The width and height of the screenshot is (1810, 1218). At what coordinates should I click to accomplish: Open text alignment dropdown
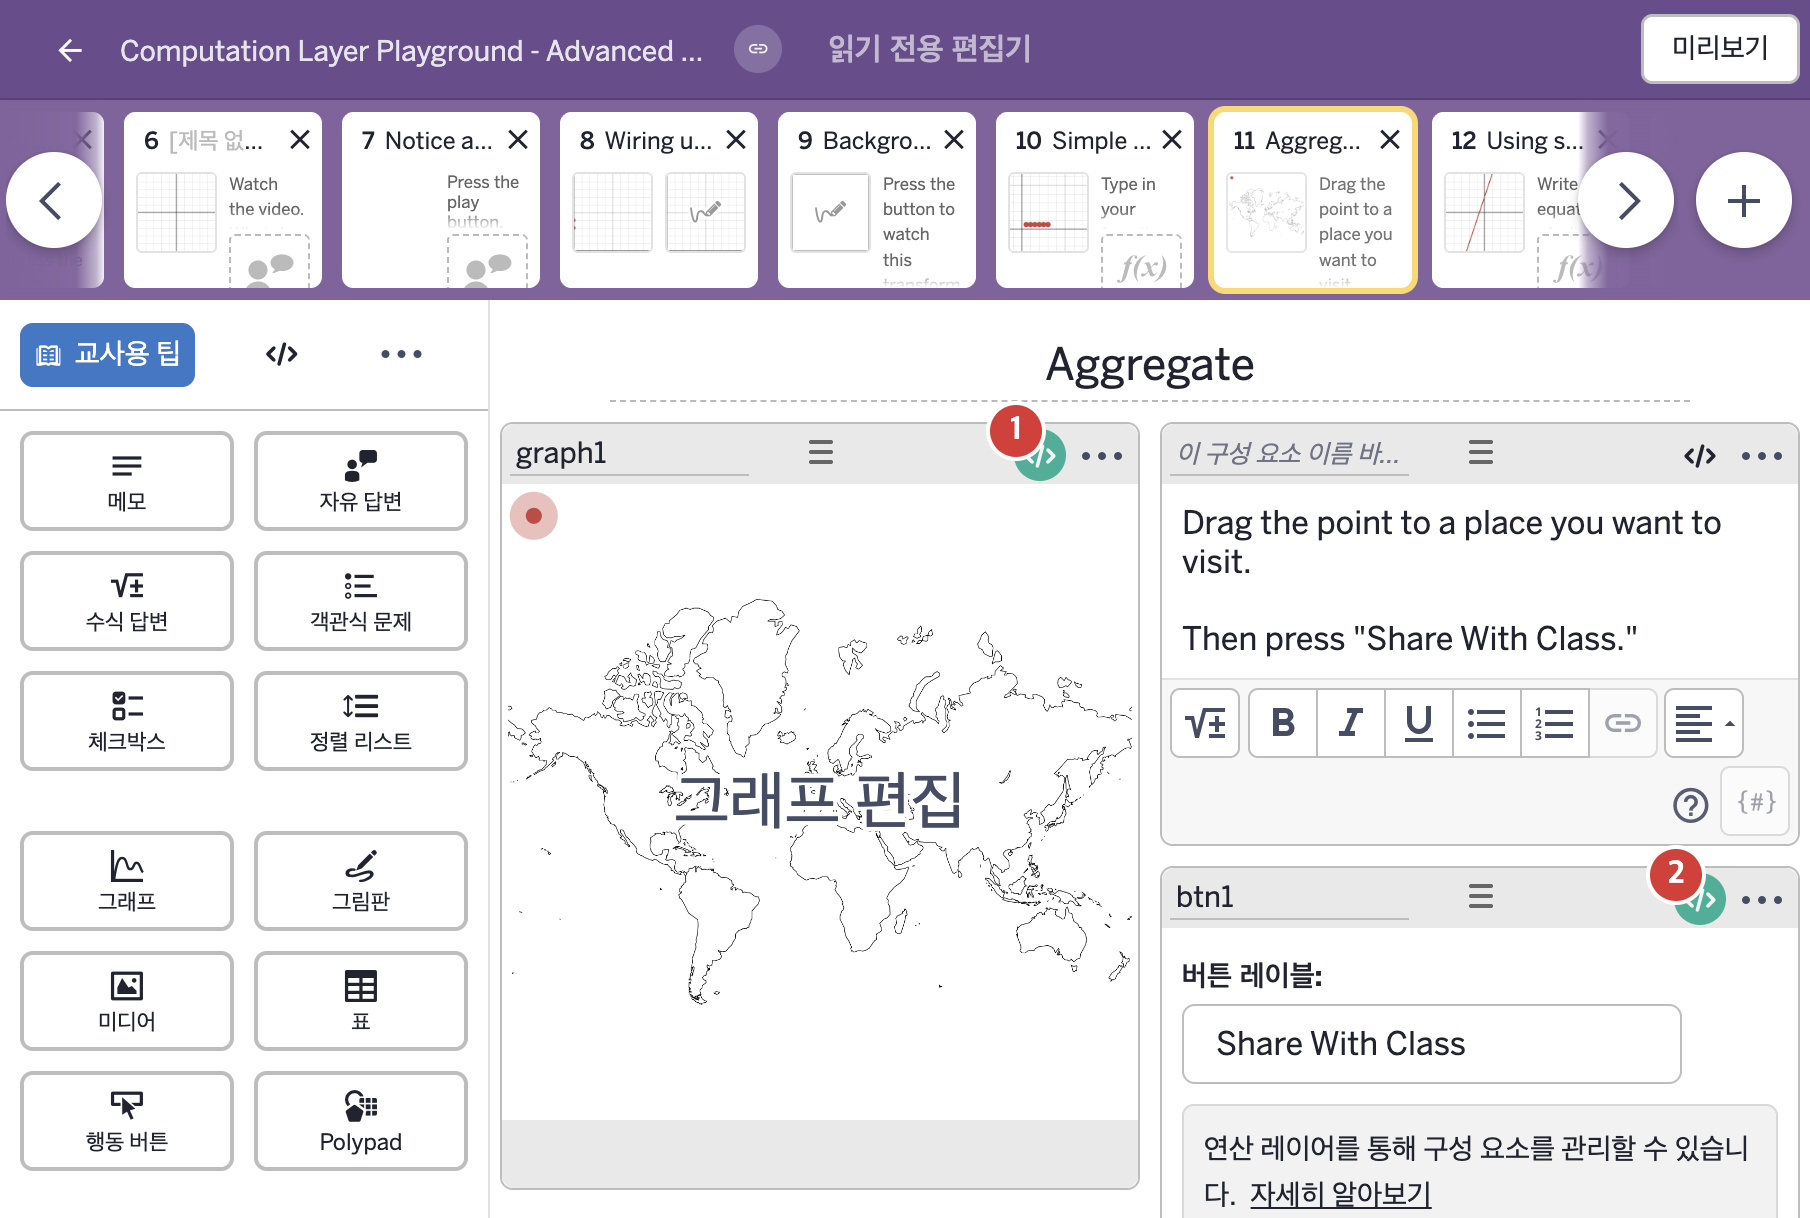[x=1704, y=722]
